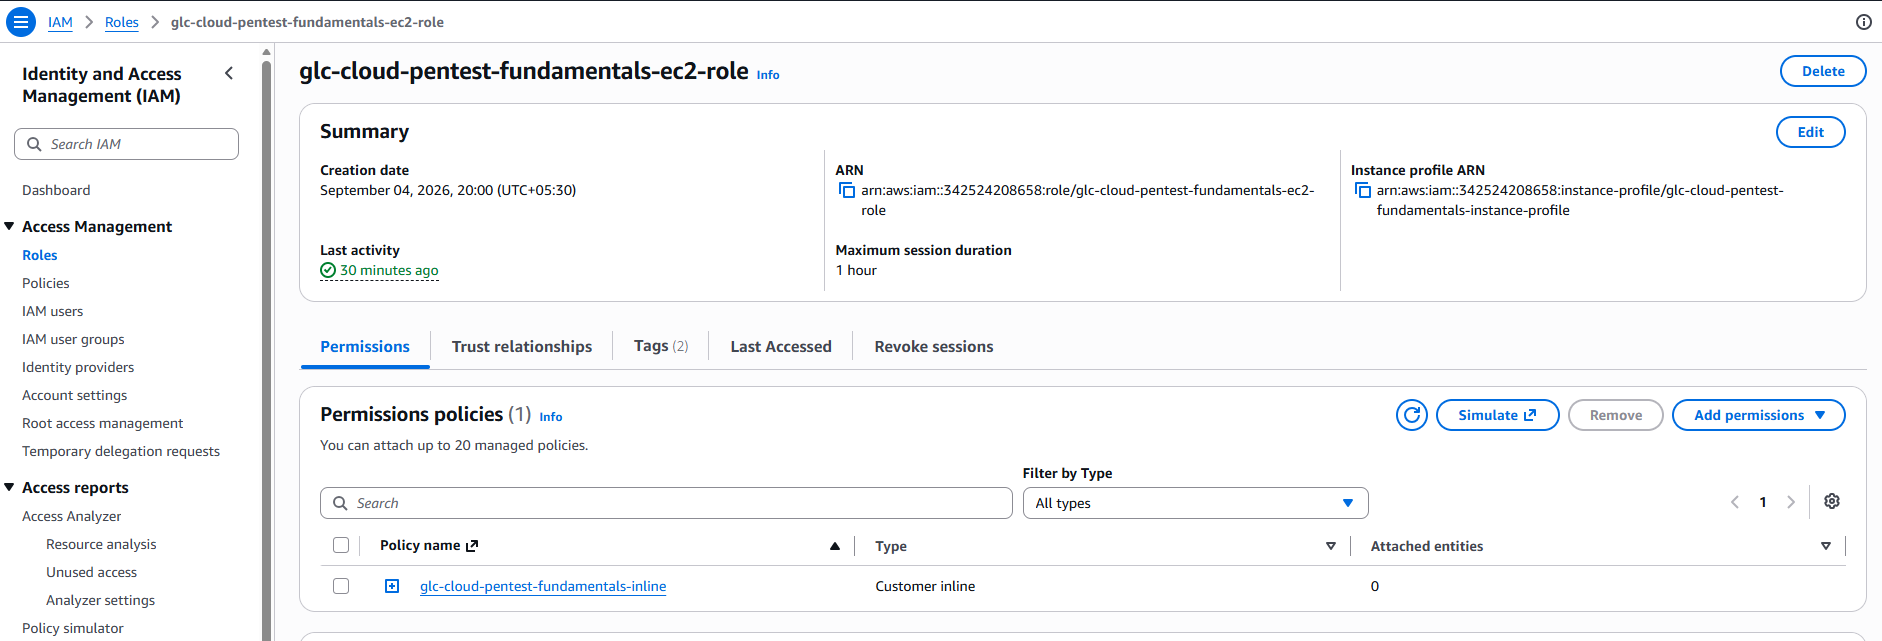Image resolution: width=1882 pixels, height=641 pixels.
Task: Open the Add permissions dropdown
Action: pos(1759,415)
